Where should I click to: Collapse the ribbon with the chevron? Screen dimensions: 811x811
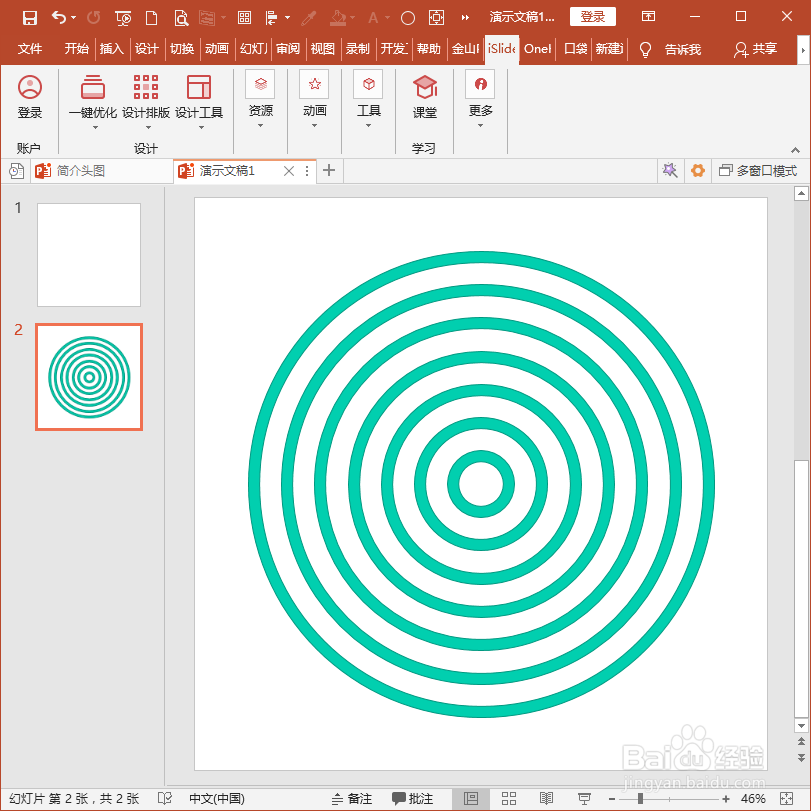pyautogui.click(x=795, y=151)
